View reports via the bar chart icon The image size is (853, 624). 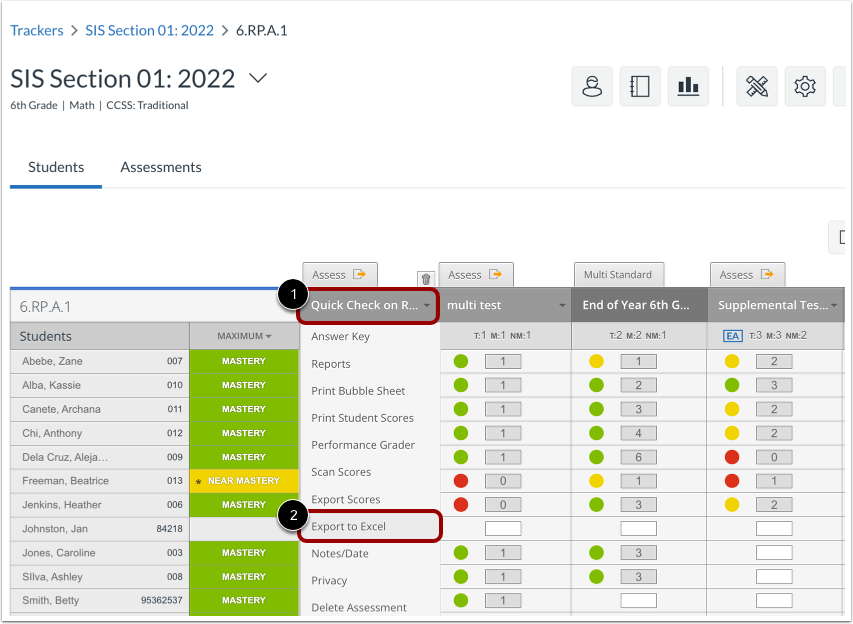pyautogui.click(x=687, y=87)
